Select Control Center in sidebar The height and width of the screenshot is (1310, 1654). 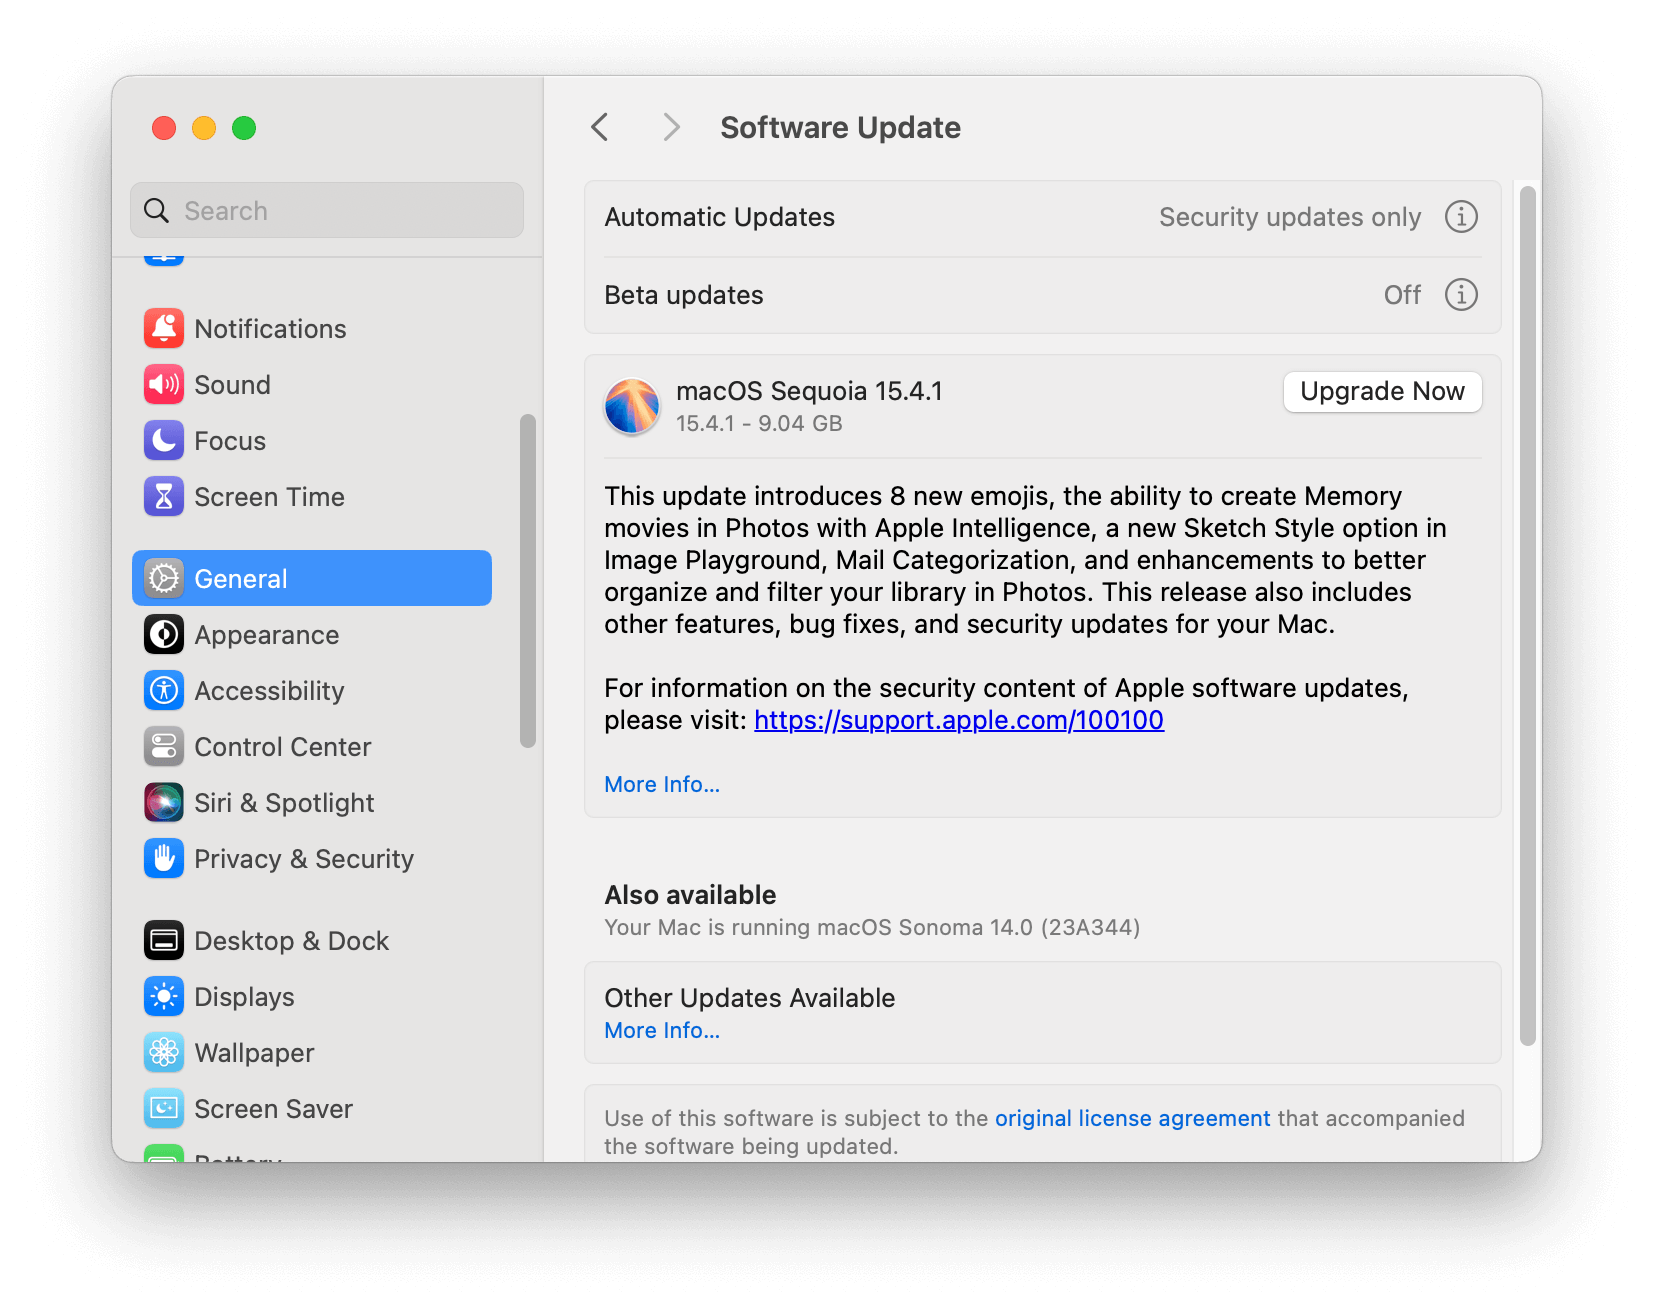click(312, 746)
